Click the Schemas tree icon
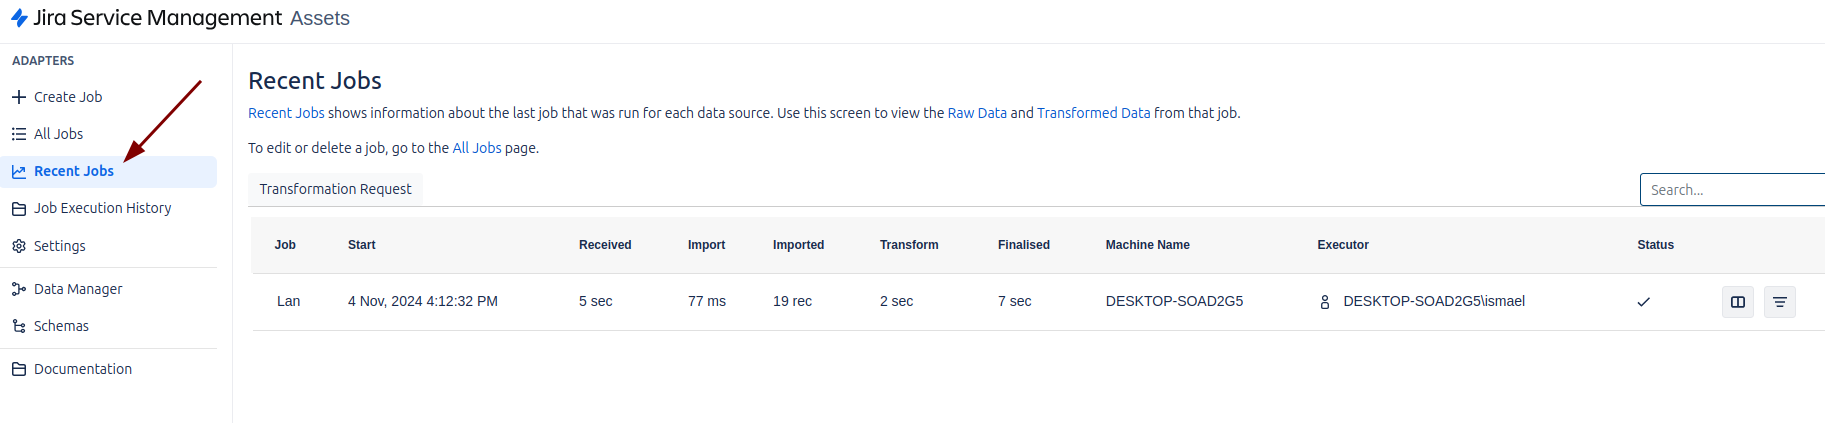Viewport: 1825px width, 423px height. pos(19,326)
